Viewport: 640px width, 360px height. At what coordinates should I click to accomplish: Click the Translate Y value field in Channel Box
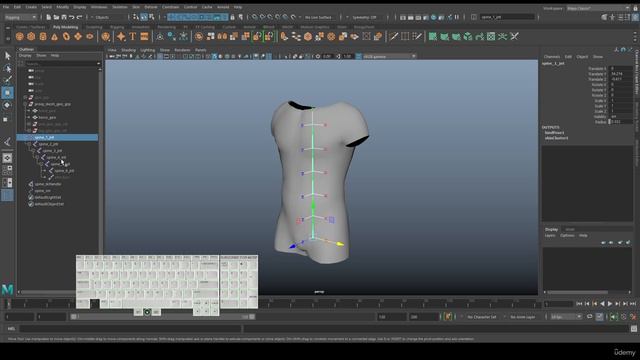coord(620,74)
